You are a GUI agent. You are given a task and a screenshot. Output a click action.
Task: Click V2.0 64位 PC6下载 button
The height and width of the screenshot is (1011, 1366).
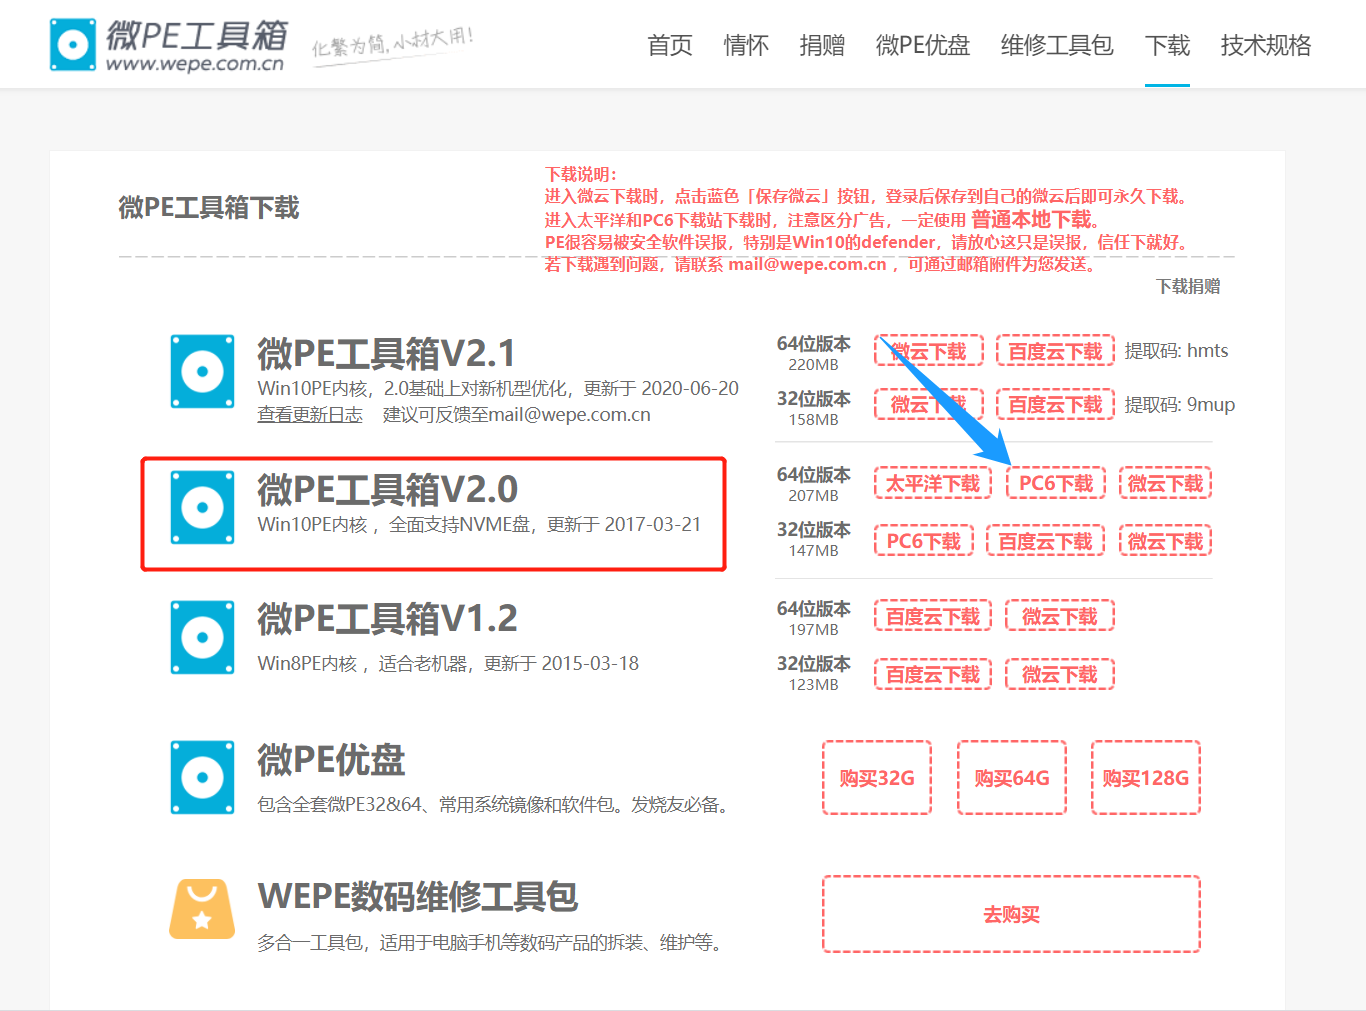coord(1056,483)
